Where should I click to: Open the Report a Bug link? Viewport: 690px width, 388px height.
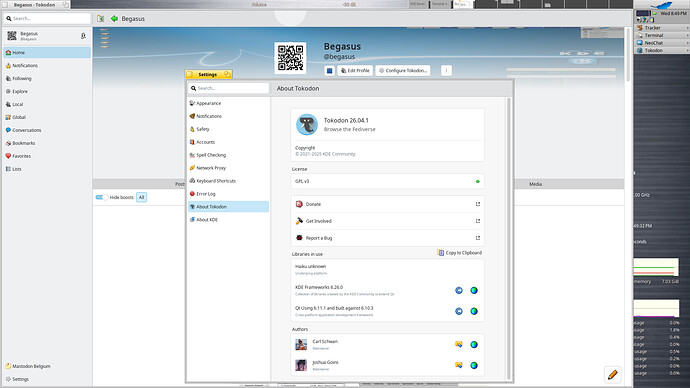coord(387,238)
